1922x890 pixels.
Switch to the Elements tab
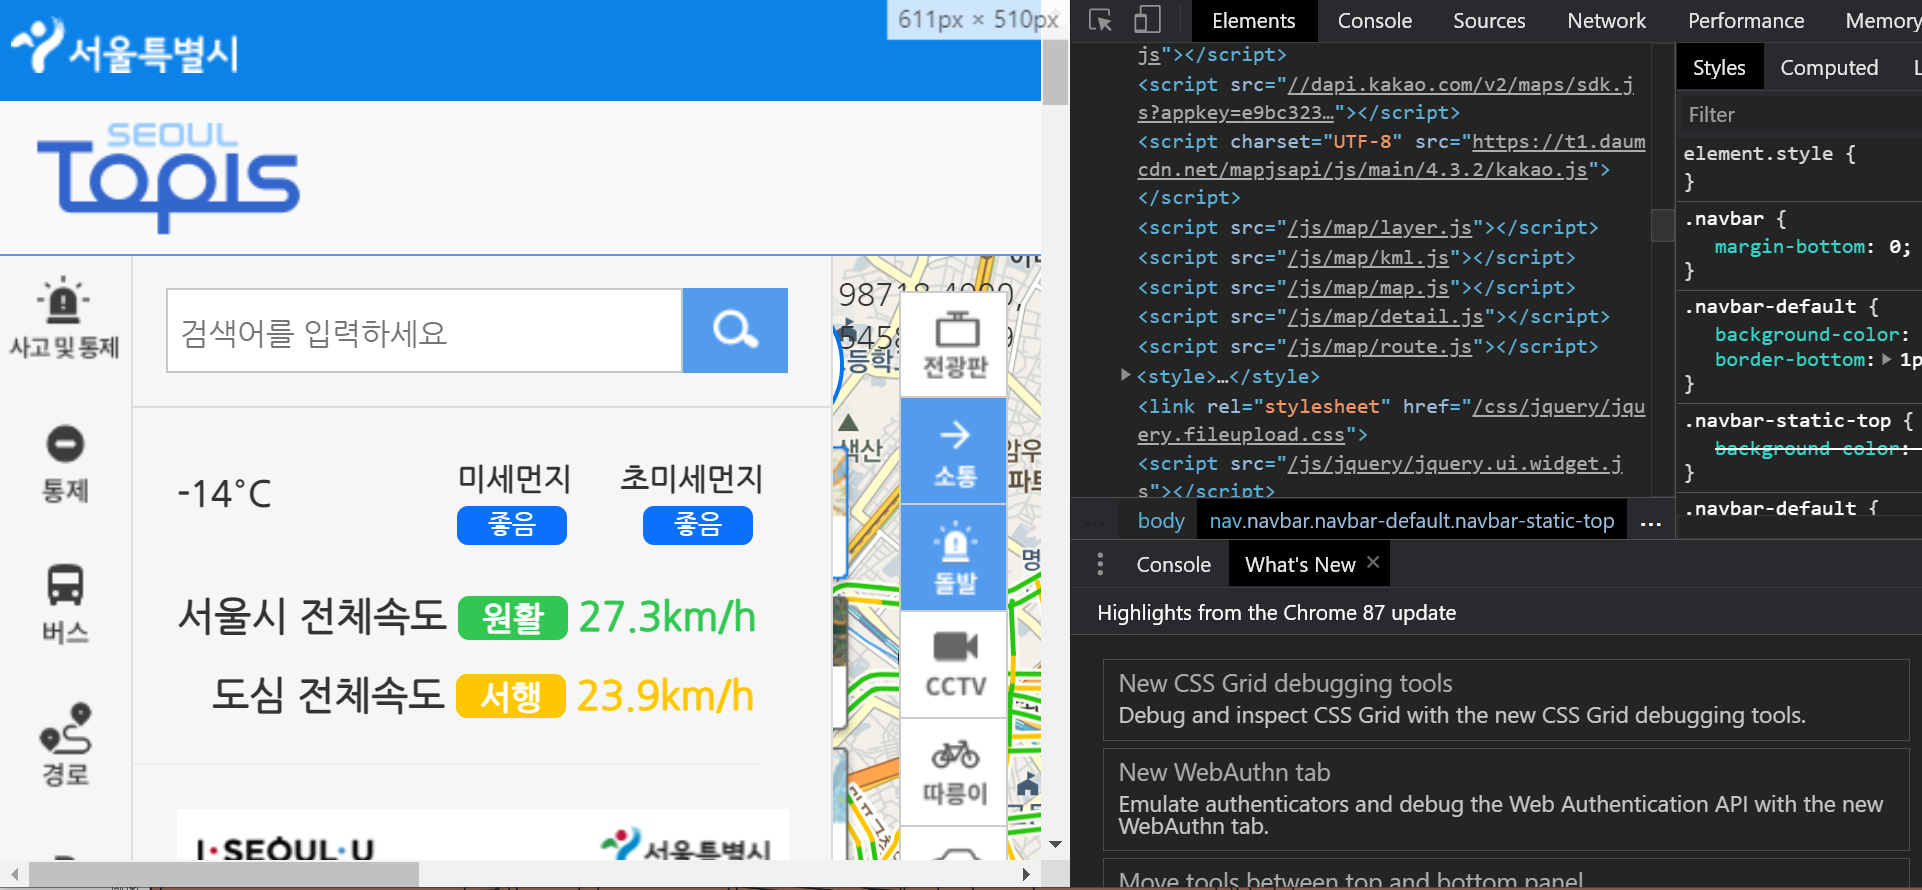1253,20
